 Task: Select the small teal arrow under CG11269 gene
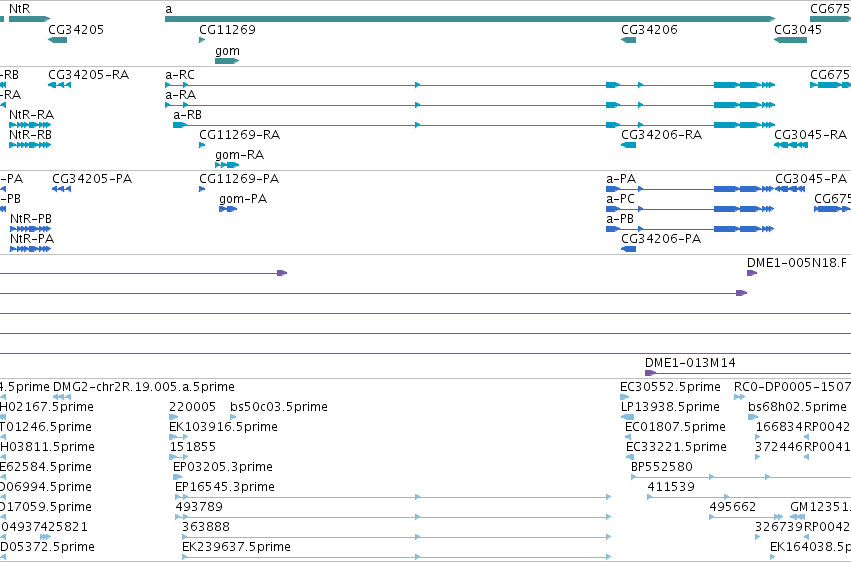click(x=202, y=40)
